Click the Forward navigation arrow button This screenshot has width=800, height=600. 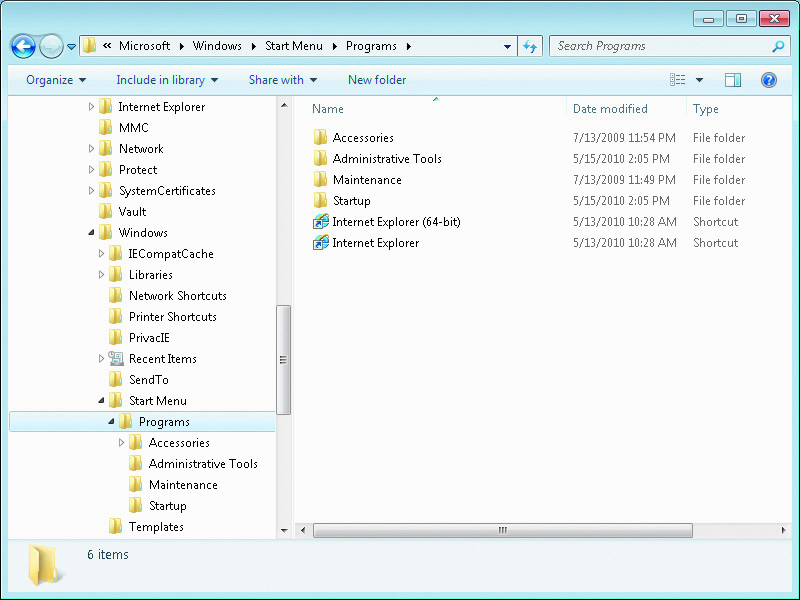pyautogui.click(x=51, y=47)
